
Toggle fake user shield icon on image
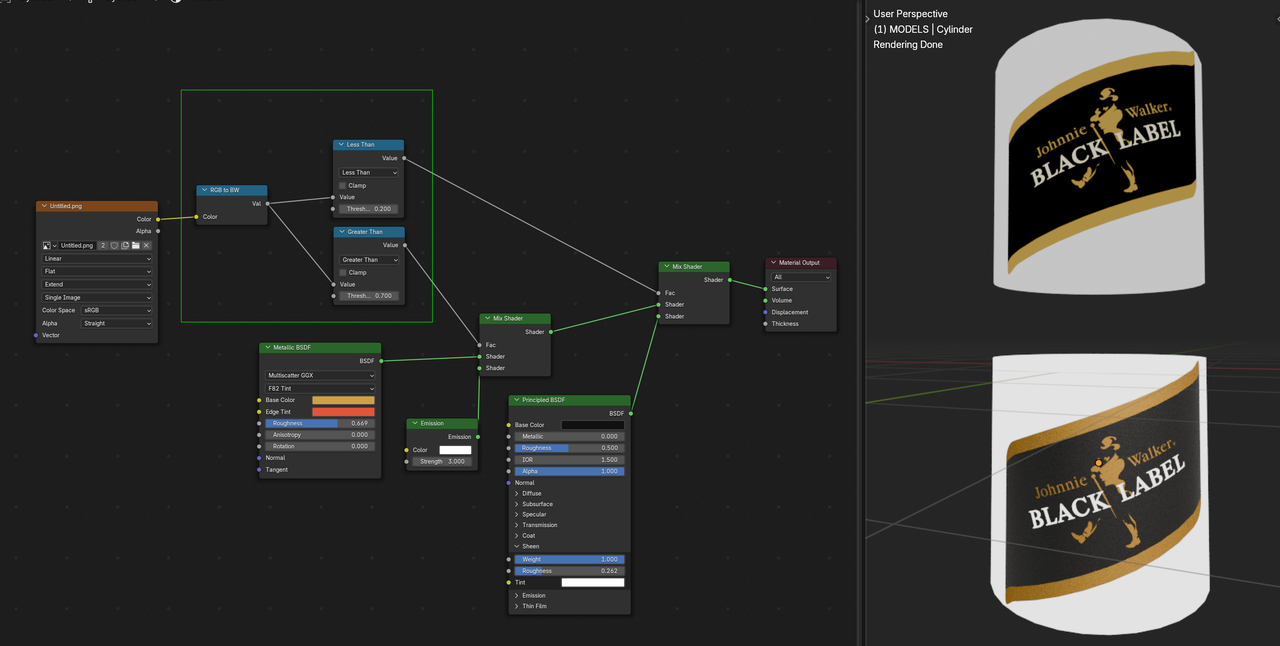click(x=114, y=245)
